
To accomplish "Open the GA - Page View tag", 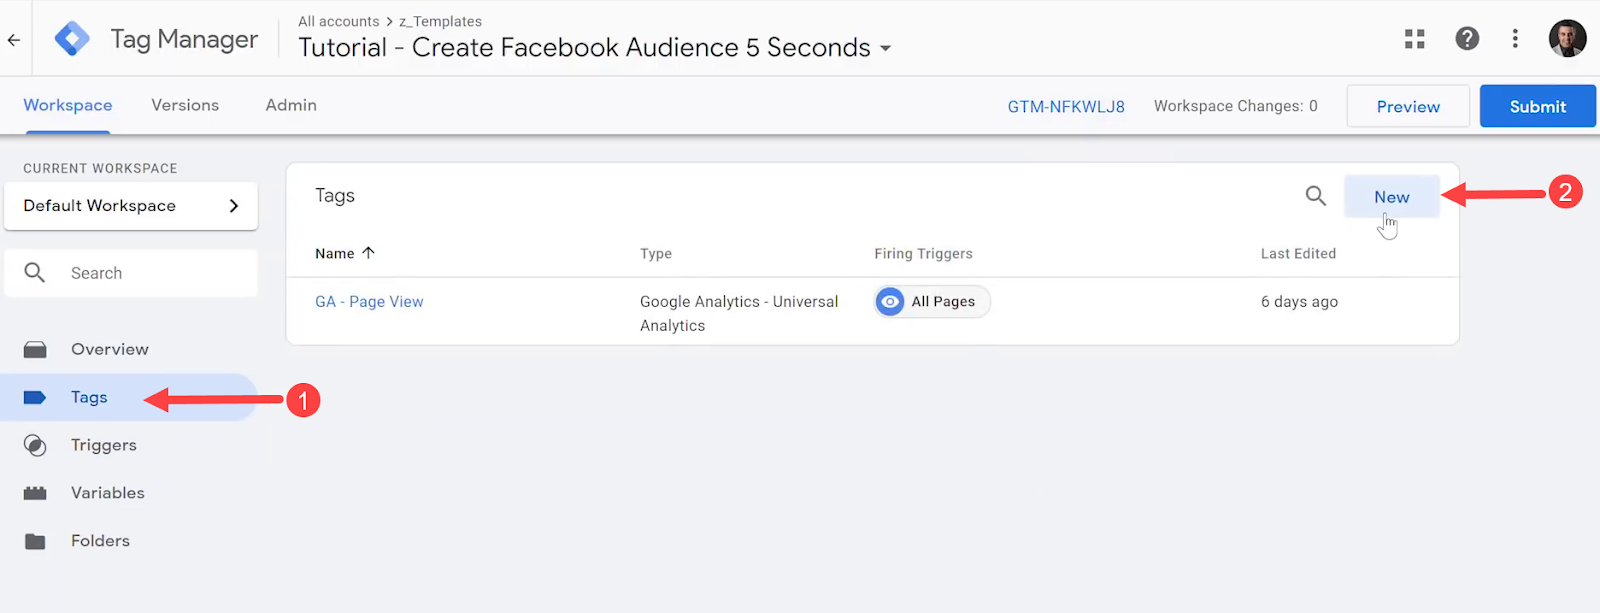I will 369,301.
